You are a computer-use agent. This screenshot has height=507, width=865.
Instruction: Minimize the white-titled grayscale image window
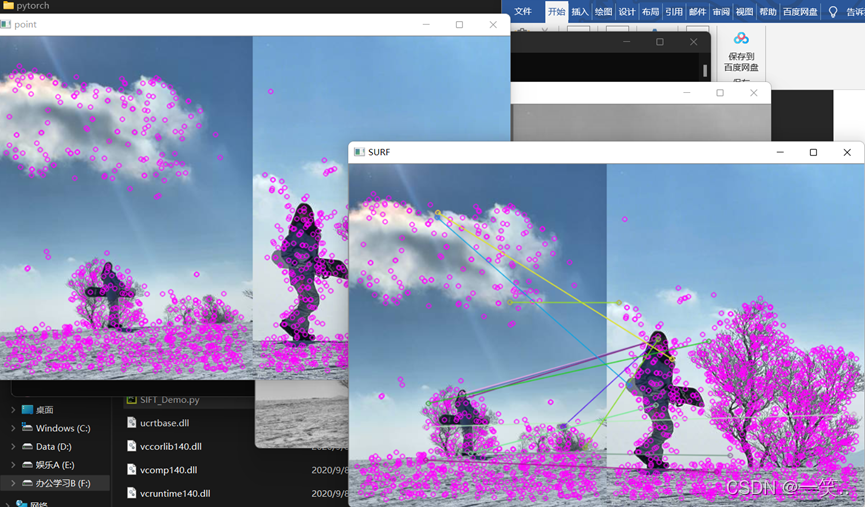point(687,93)
